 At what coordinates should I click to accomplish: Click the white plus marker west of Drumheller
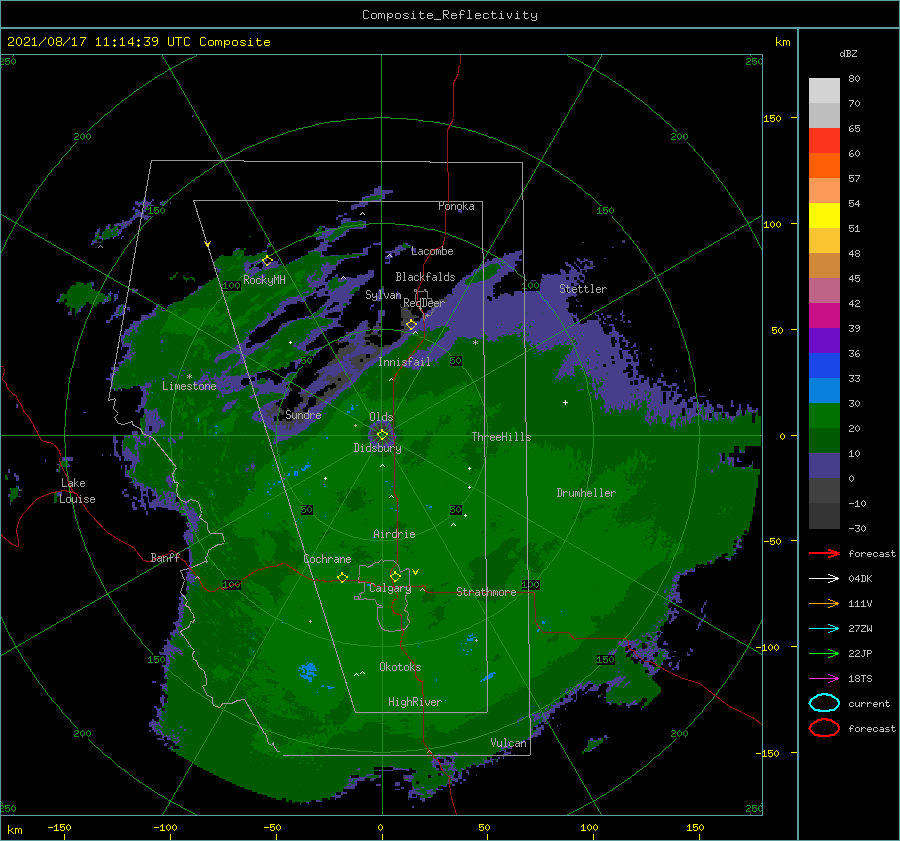point(565,402)
